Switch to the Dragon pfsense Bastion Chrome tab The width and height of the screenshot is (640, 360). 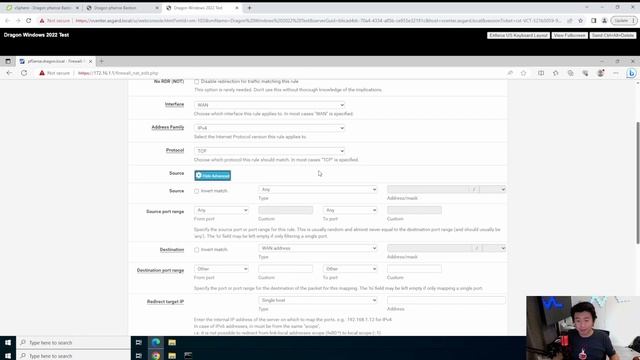[x=122, y=8]
